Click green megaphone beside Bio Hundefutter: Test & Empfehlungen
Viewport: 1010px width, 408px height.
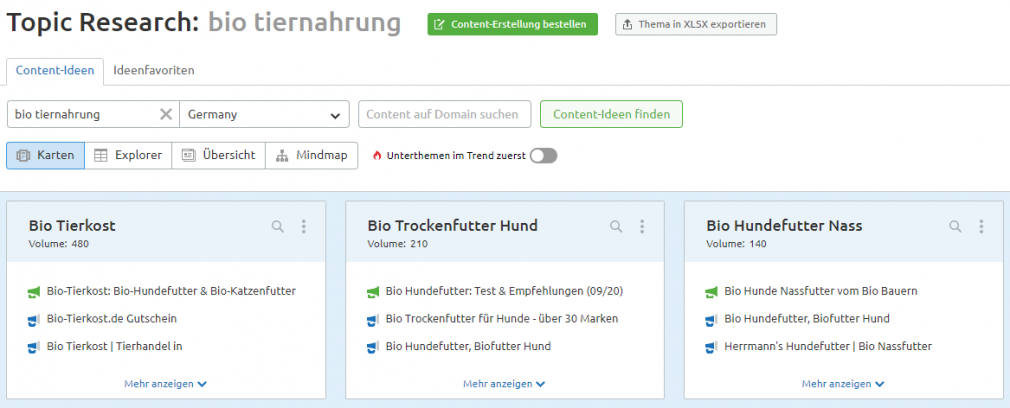[x=373, y=292]
